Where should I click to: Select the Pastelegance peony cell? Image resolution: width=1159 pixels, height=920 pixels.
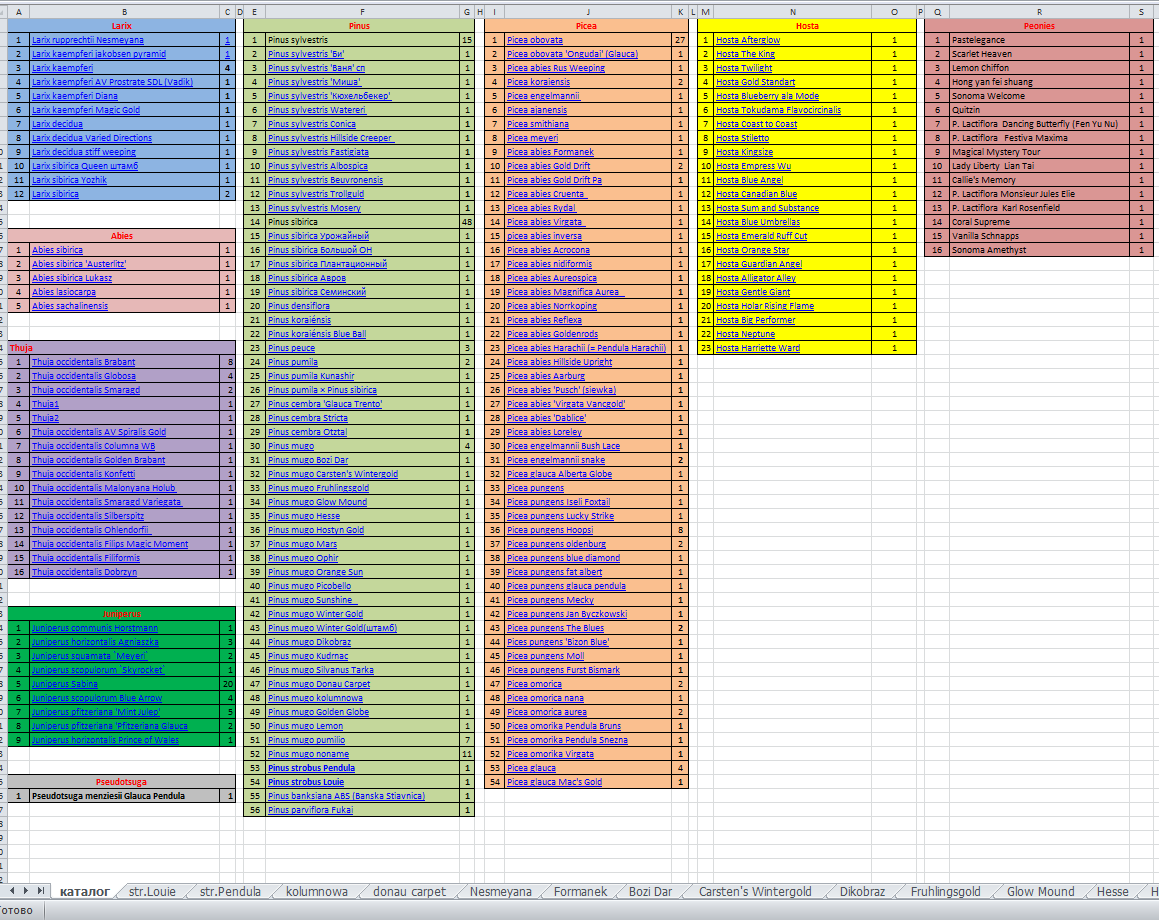point(1039,40)
